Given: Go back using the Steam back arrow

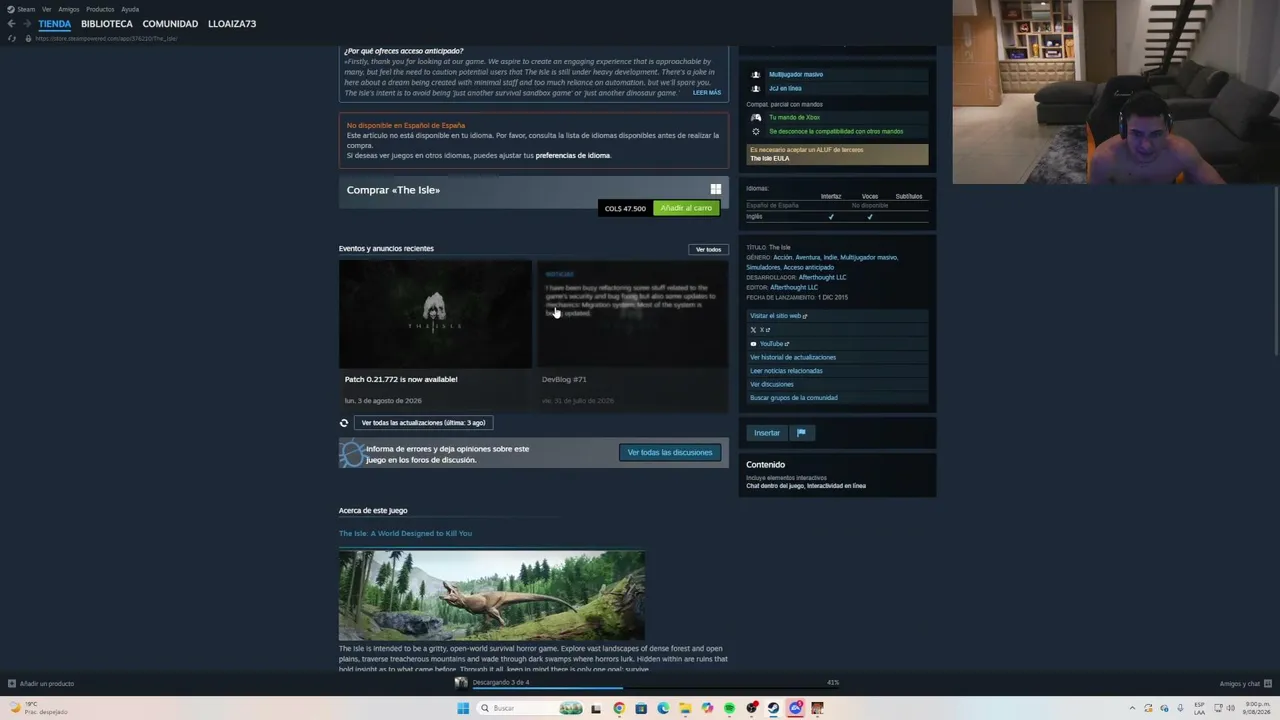Looking at the screenshot, I should click(11, 24).
